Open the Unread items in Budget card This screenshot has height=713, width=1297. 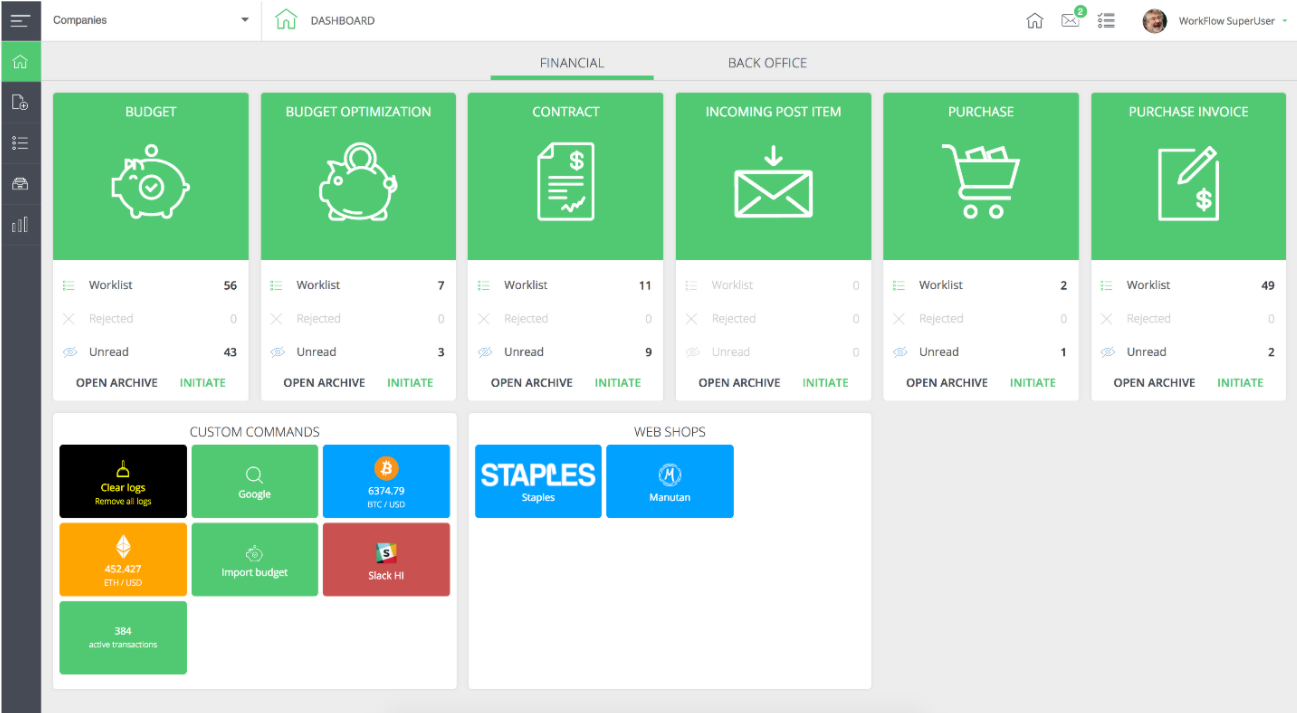[109, 352]
